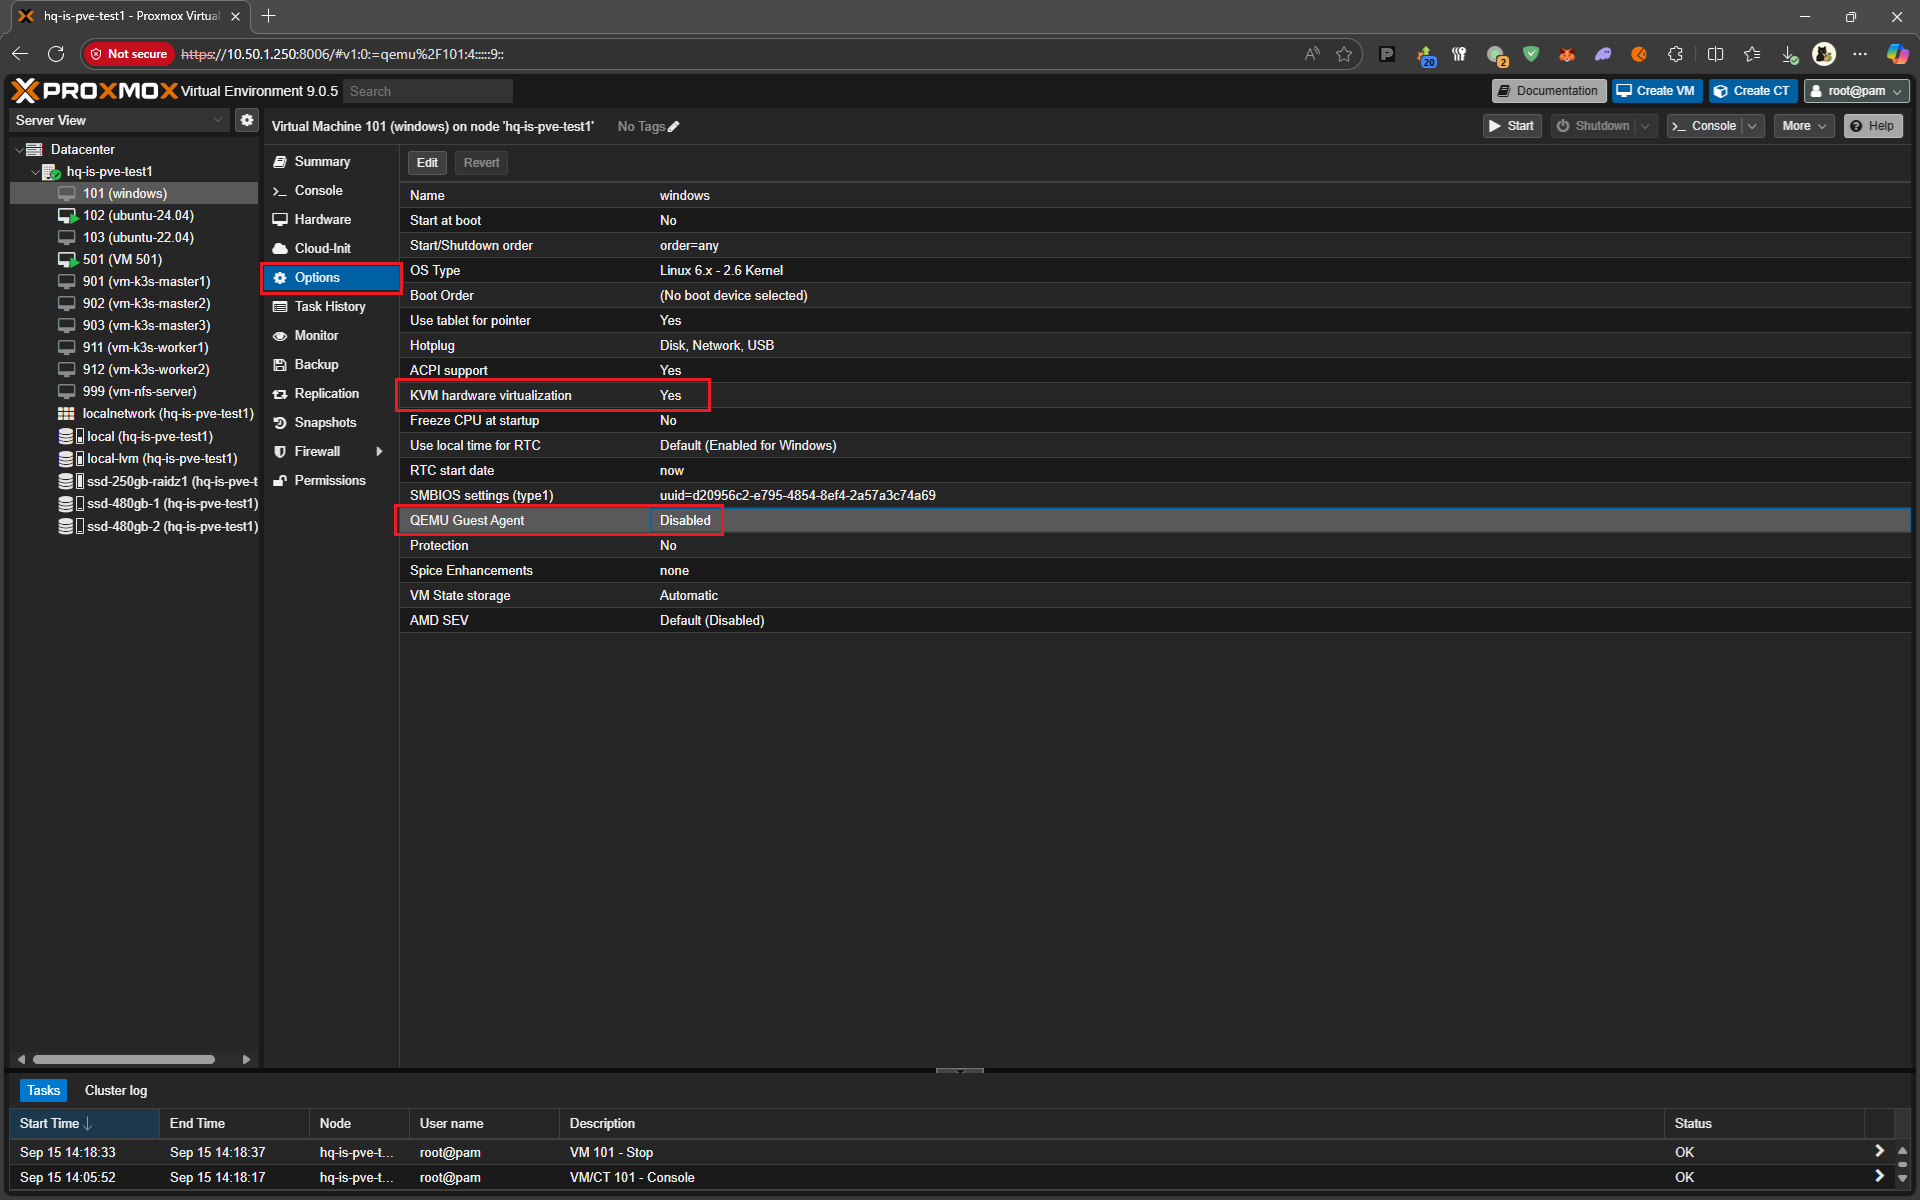This screenshot has width=1920, height=1200.
Task: Open the More dropdown menu
Action: click(x=1804, y=126)
